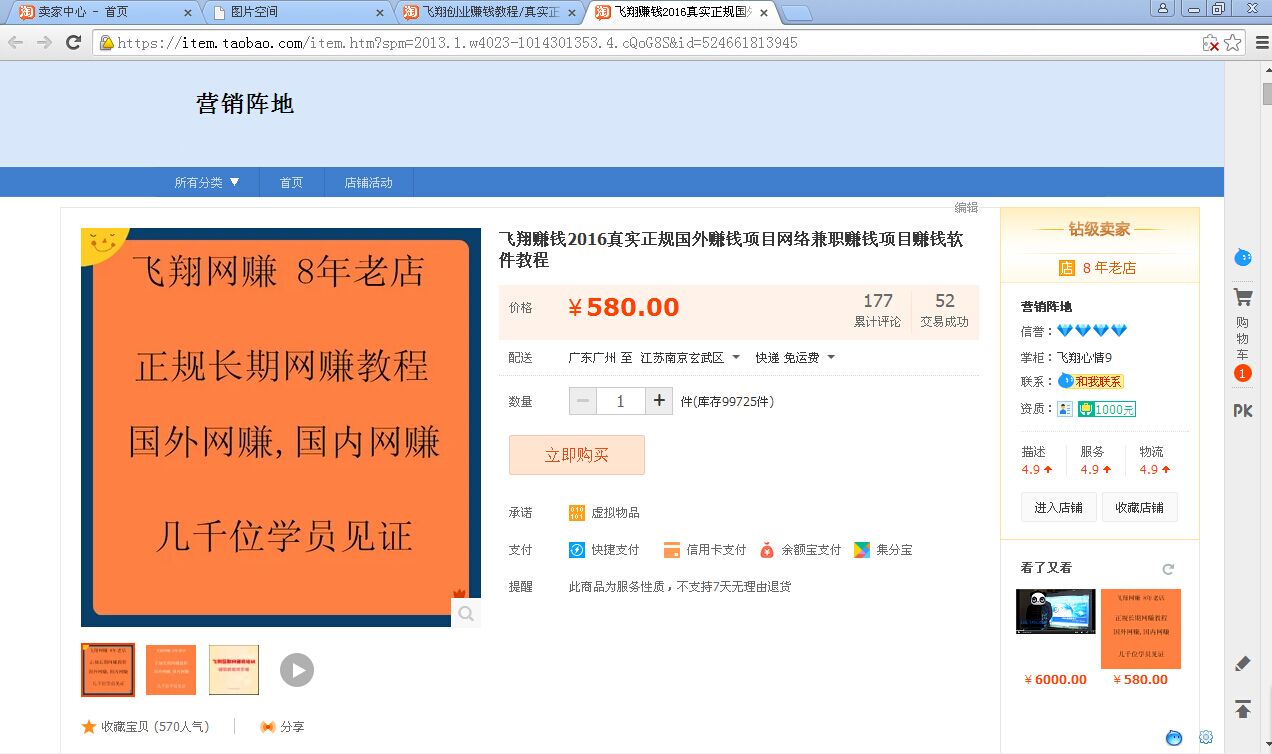This screenshot has height=754, width=1272.
Task: Click the magnifier icon on product image
Action: click(466, 613)
